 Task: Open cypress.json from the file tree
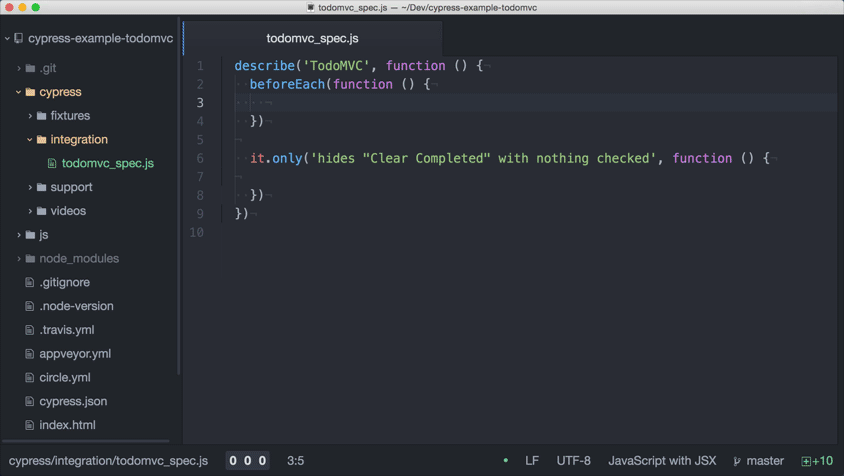click(x=73, y=401)
